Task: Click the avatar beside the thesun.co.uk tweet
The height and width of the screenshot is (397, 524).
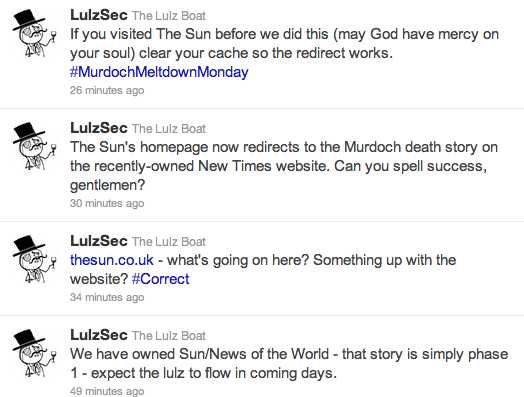Action: pos(34,259)
